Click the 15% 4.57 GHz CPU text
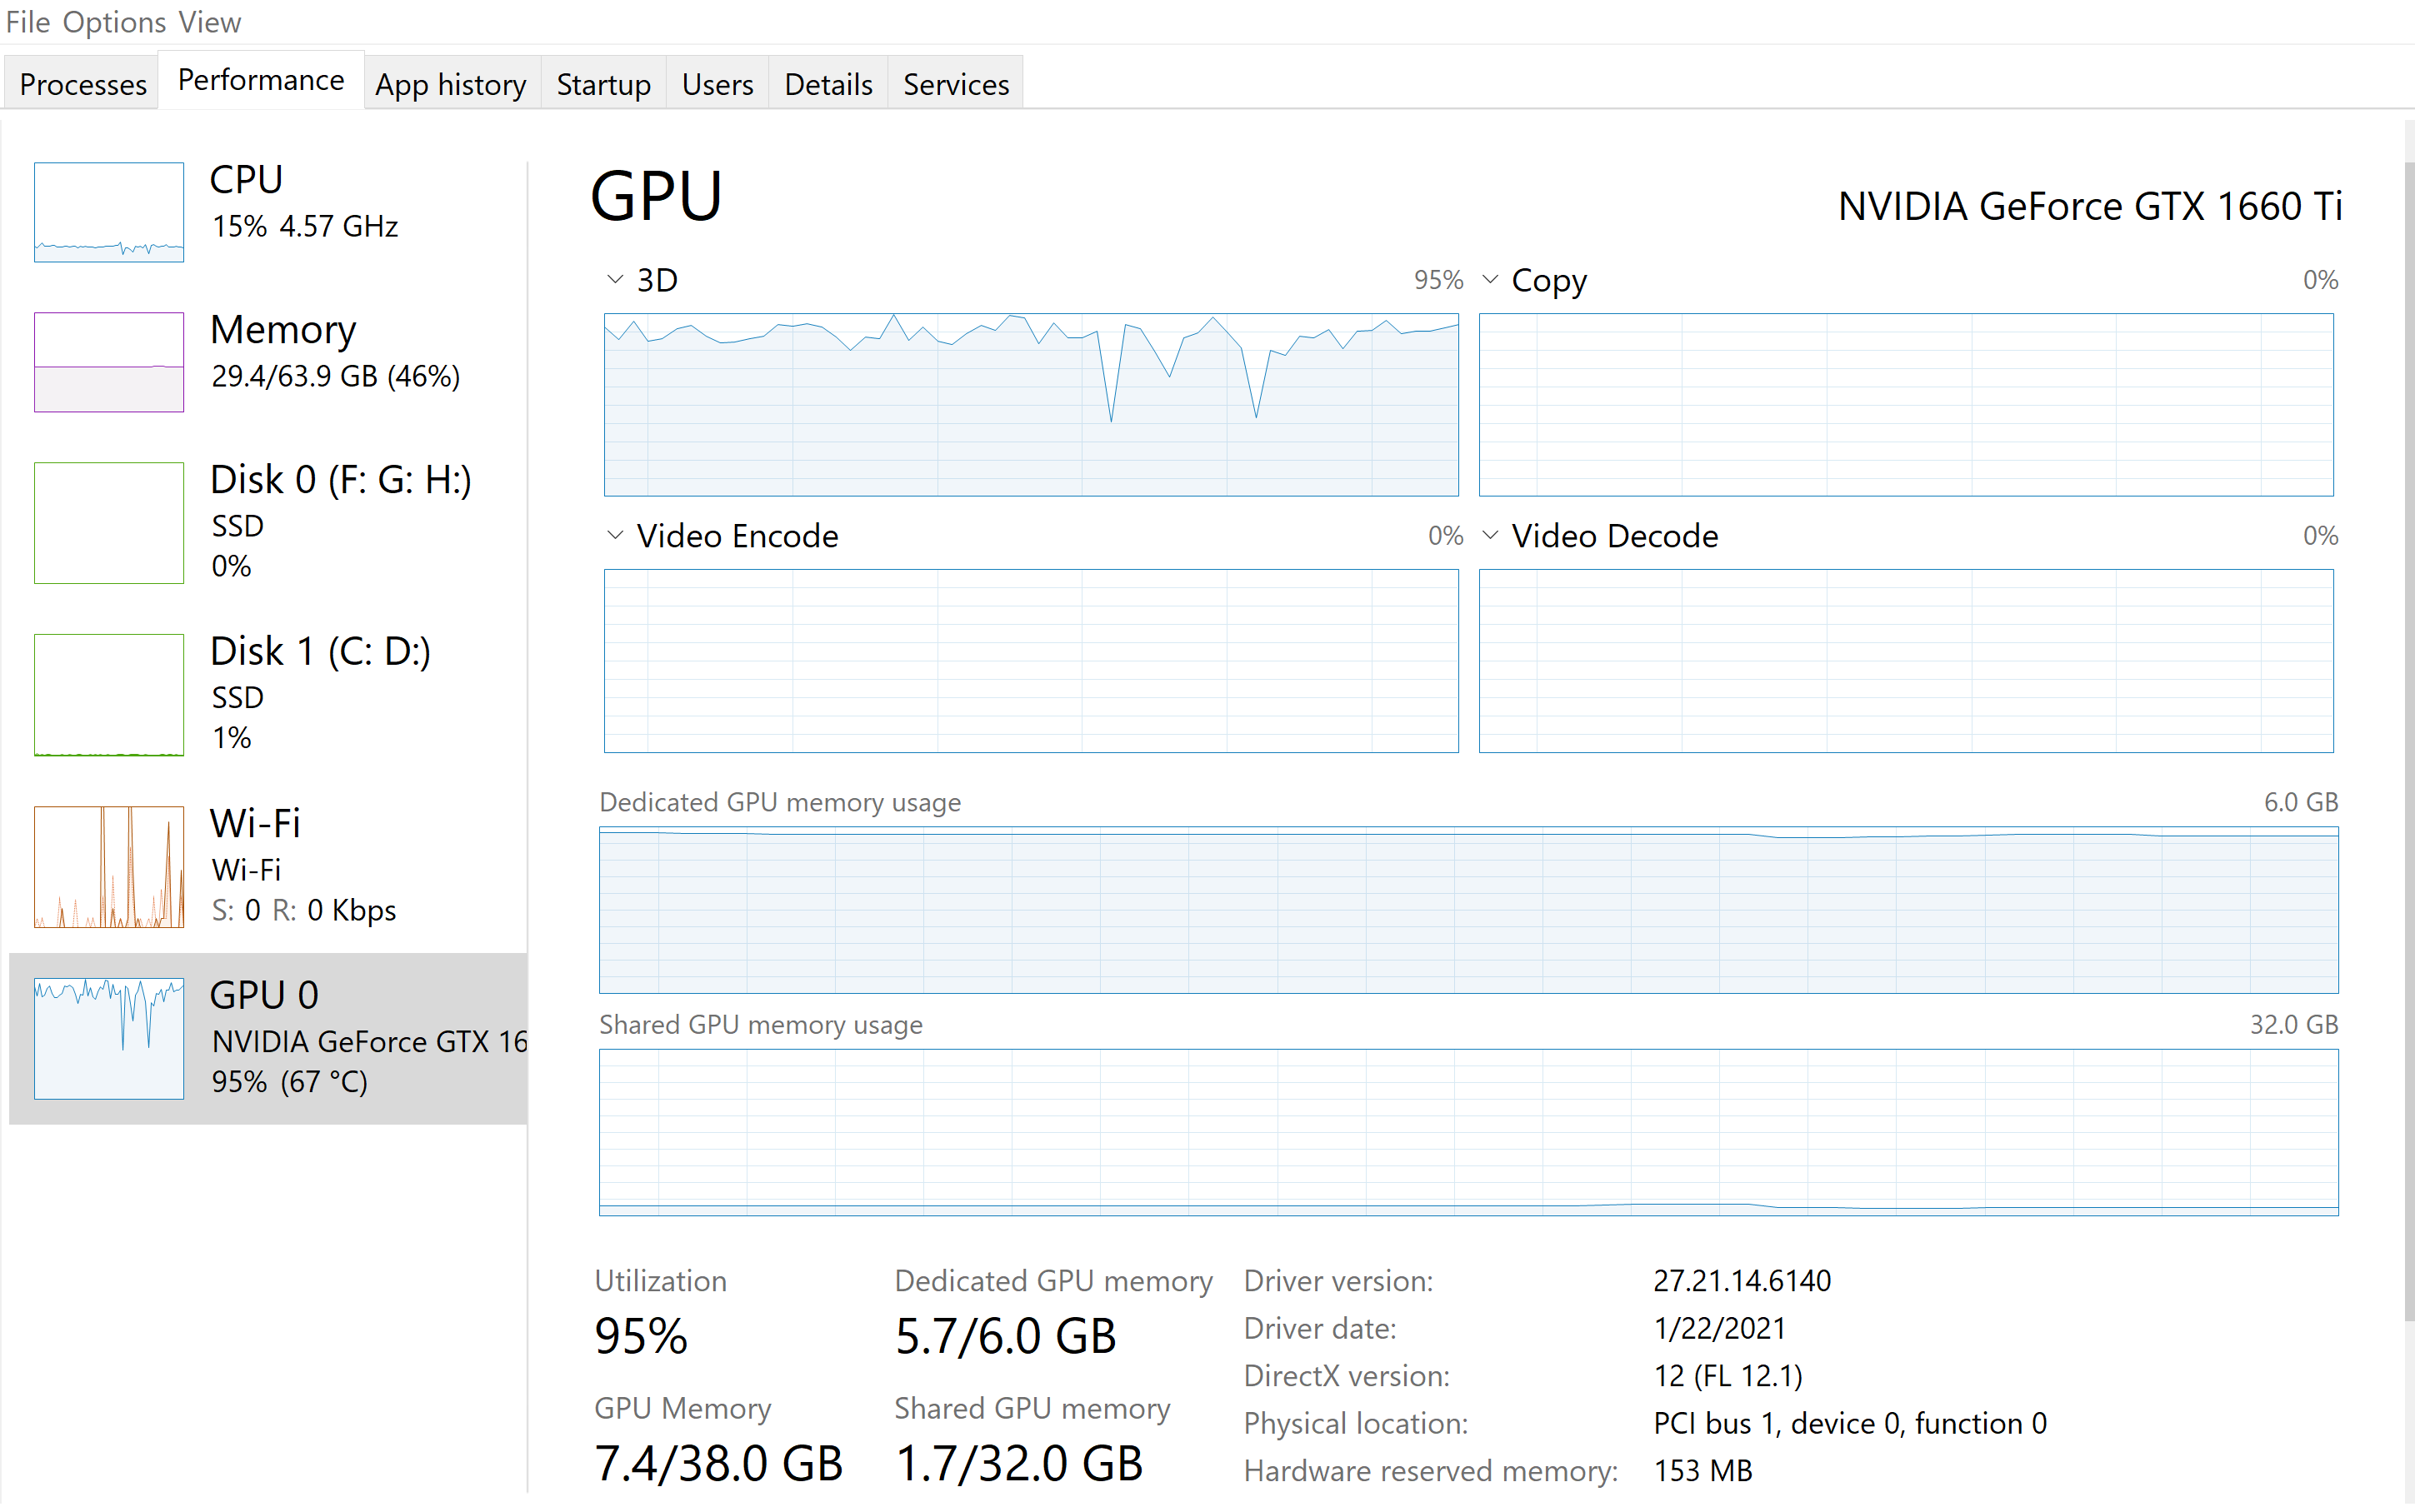The image size is (2415, 1512). [x=305, y=226]
